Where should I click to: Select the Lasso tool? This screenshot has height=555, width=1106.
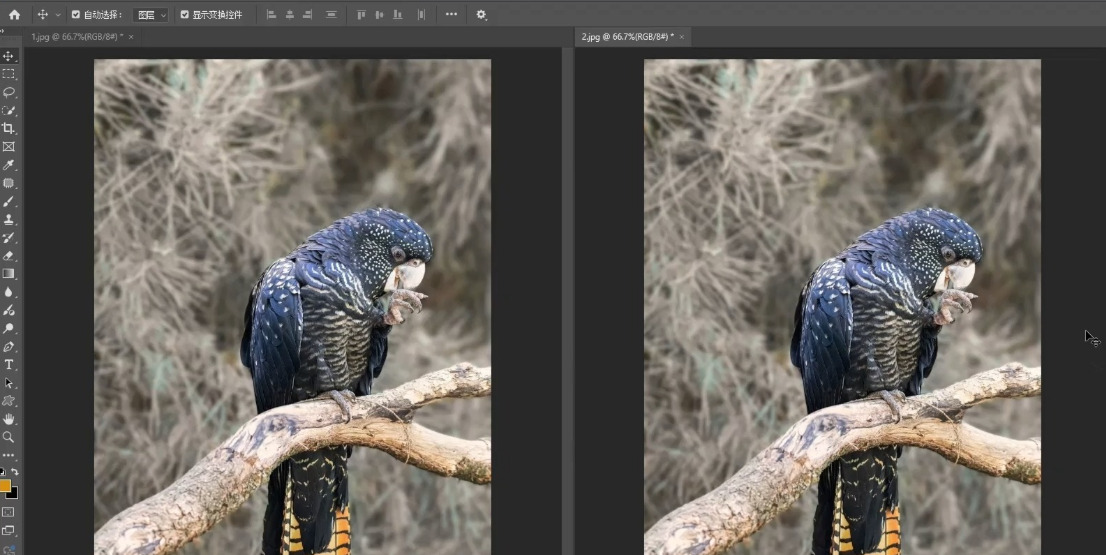8,92
